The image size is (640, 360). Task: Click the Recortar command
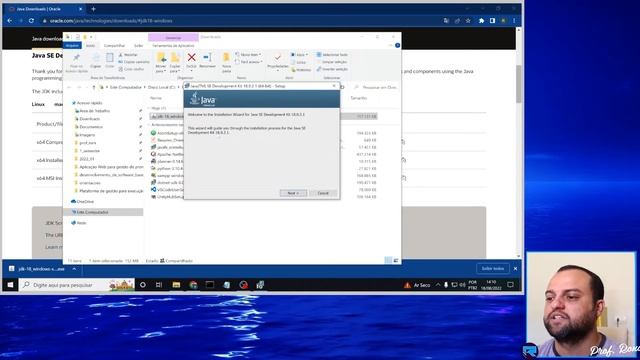[x=129, y=55]
